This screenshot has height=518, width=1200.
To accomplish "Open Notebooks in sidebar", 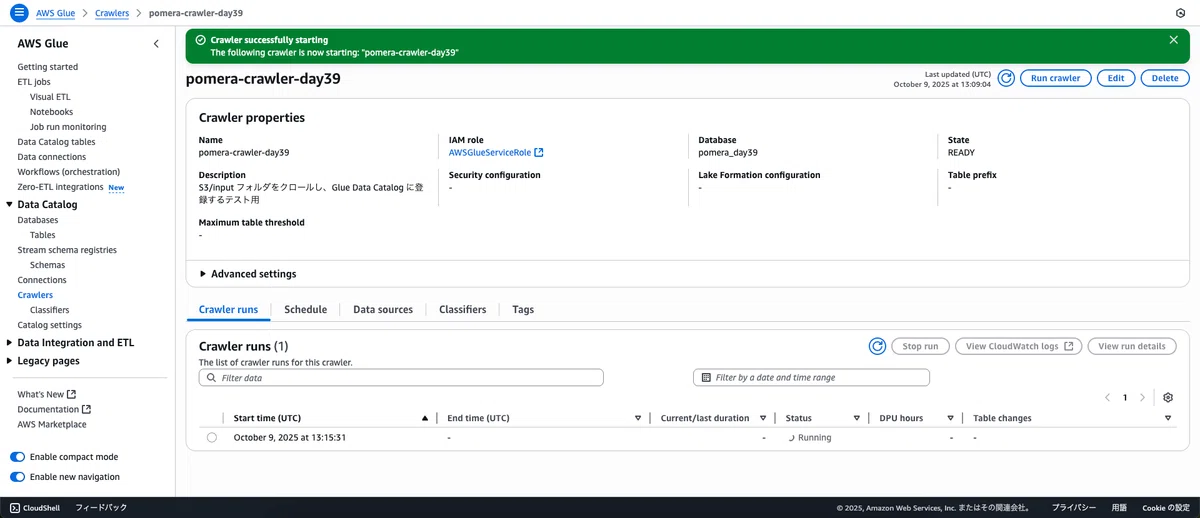I will point(51,112).
